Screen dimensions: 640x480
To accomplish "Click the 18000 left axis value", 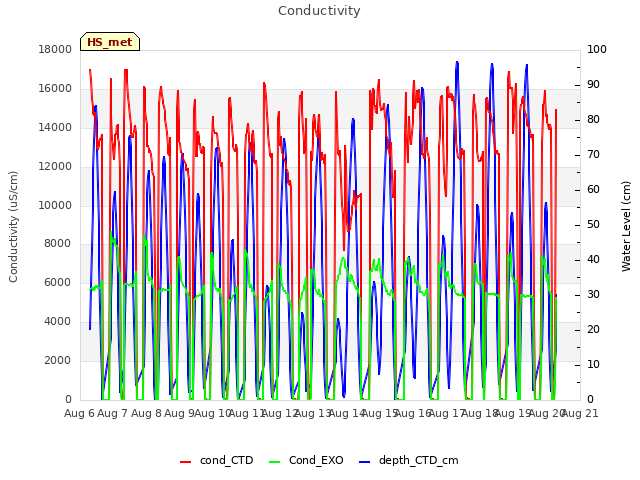I will pos(55,49).
